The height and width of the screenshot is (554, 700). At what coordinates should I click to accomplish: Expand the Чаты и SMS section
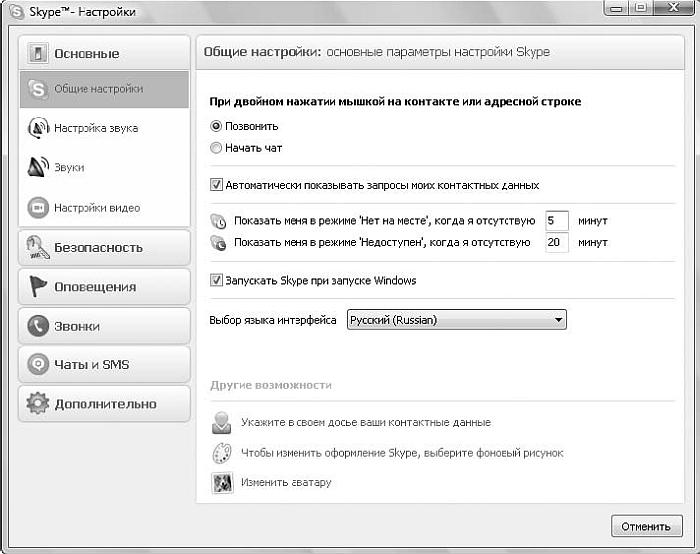[104, 365]
